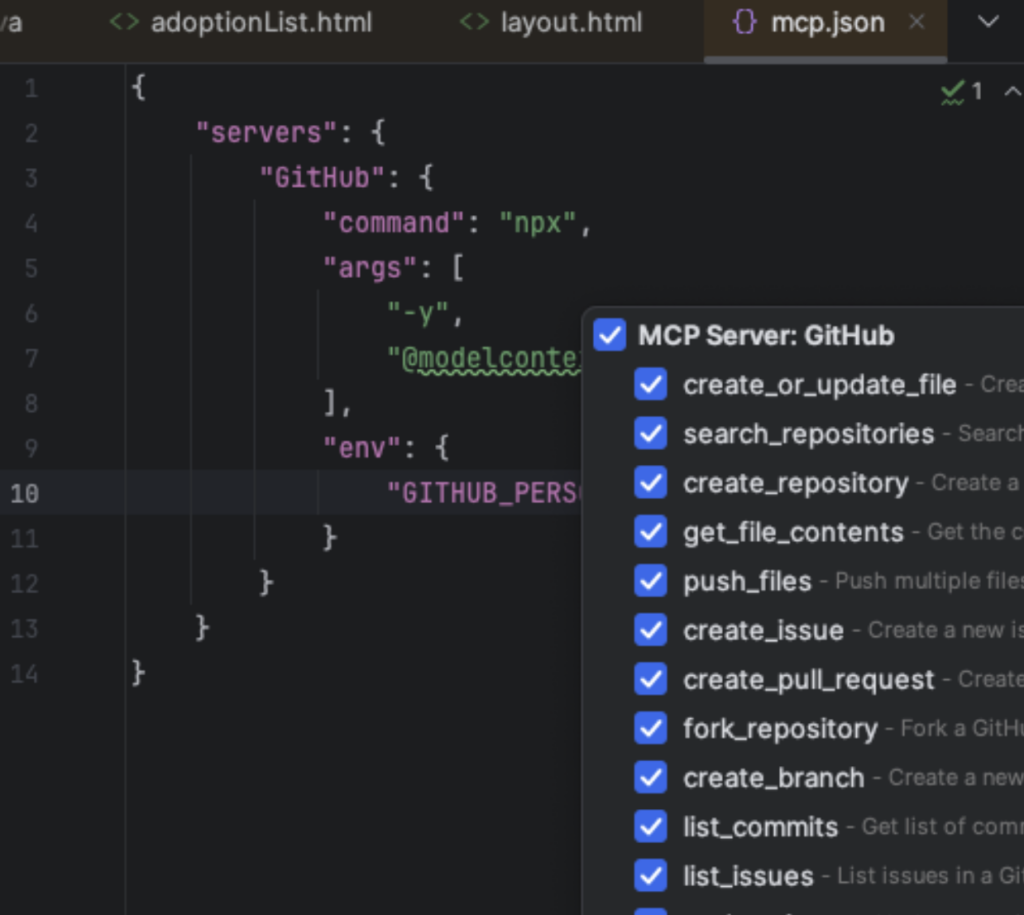Click the HTML icon on layout.html tab
Viewport: 1024px width, 915px height.
click(x=472, y=22)
